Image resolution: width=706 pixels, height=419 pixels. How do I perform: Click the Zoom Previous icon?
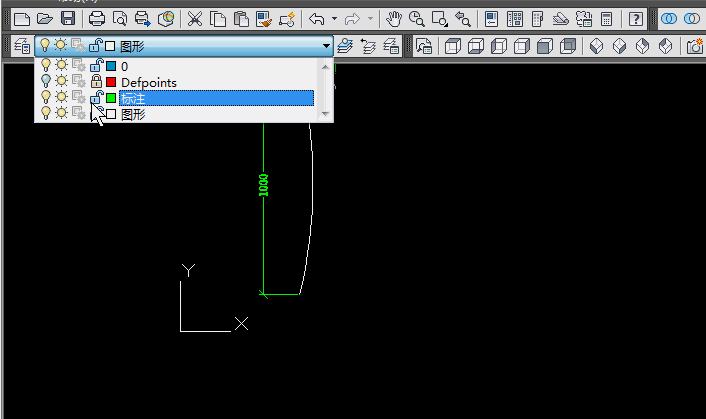tap(463, 18)
